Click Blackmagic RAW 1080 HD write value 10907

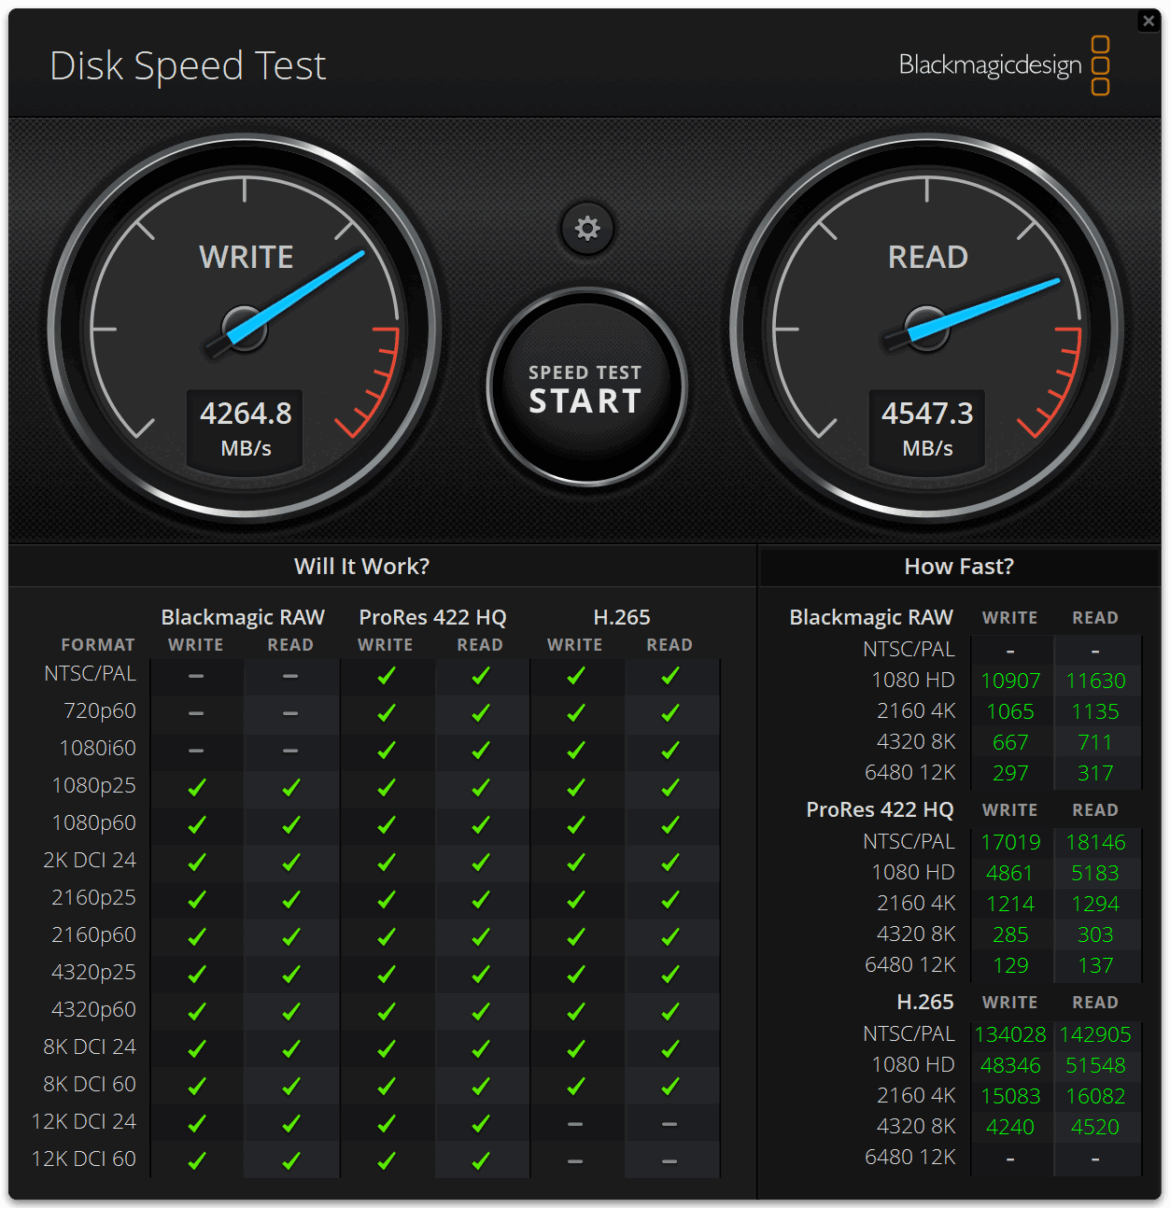1010,681
